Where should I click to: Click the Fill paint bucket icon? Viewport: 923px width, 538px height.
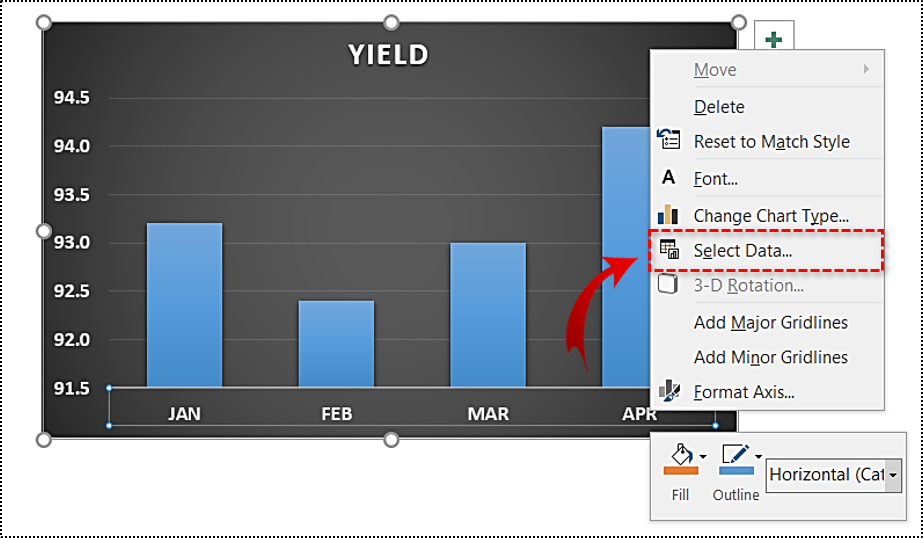point(681,454)
